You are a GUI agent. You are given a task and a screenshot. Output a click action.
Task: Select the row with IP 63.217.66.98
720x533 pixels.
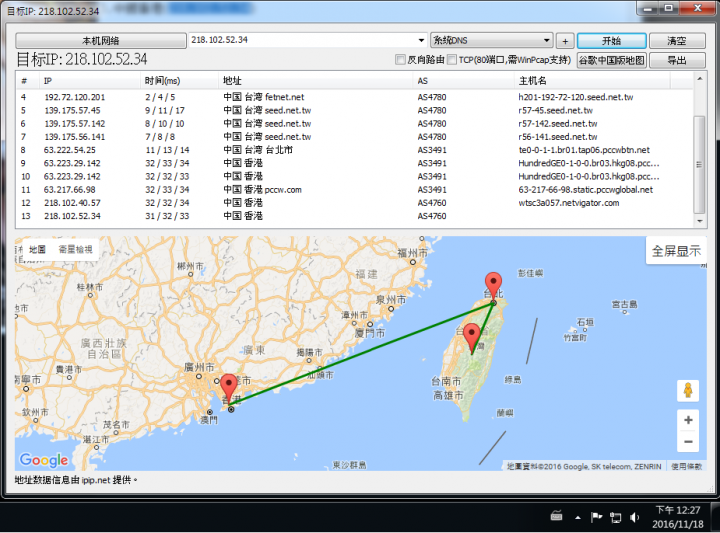(70, 189)
